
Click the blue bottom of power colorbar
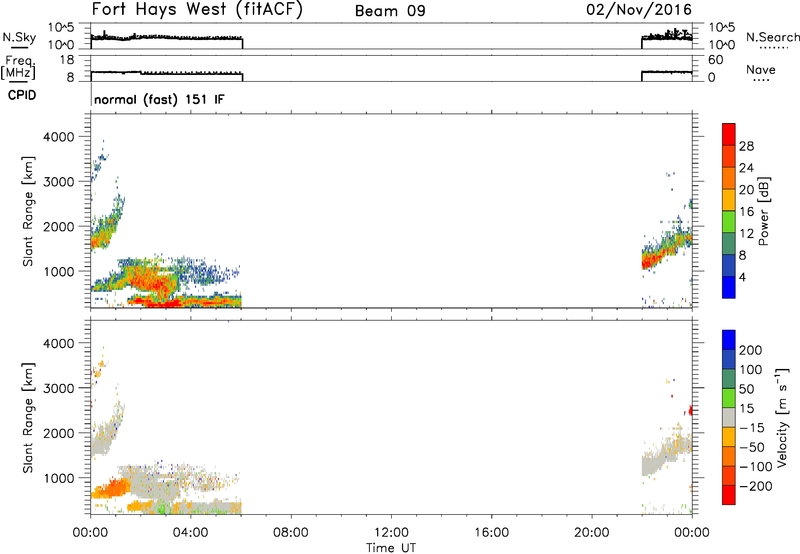(x=729, y=287)
